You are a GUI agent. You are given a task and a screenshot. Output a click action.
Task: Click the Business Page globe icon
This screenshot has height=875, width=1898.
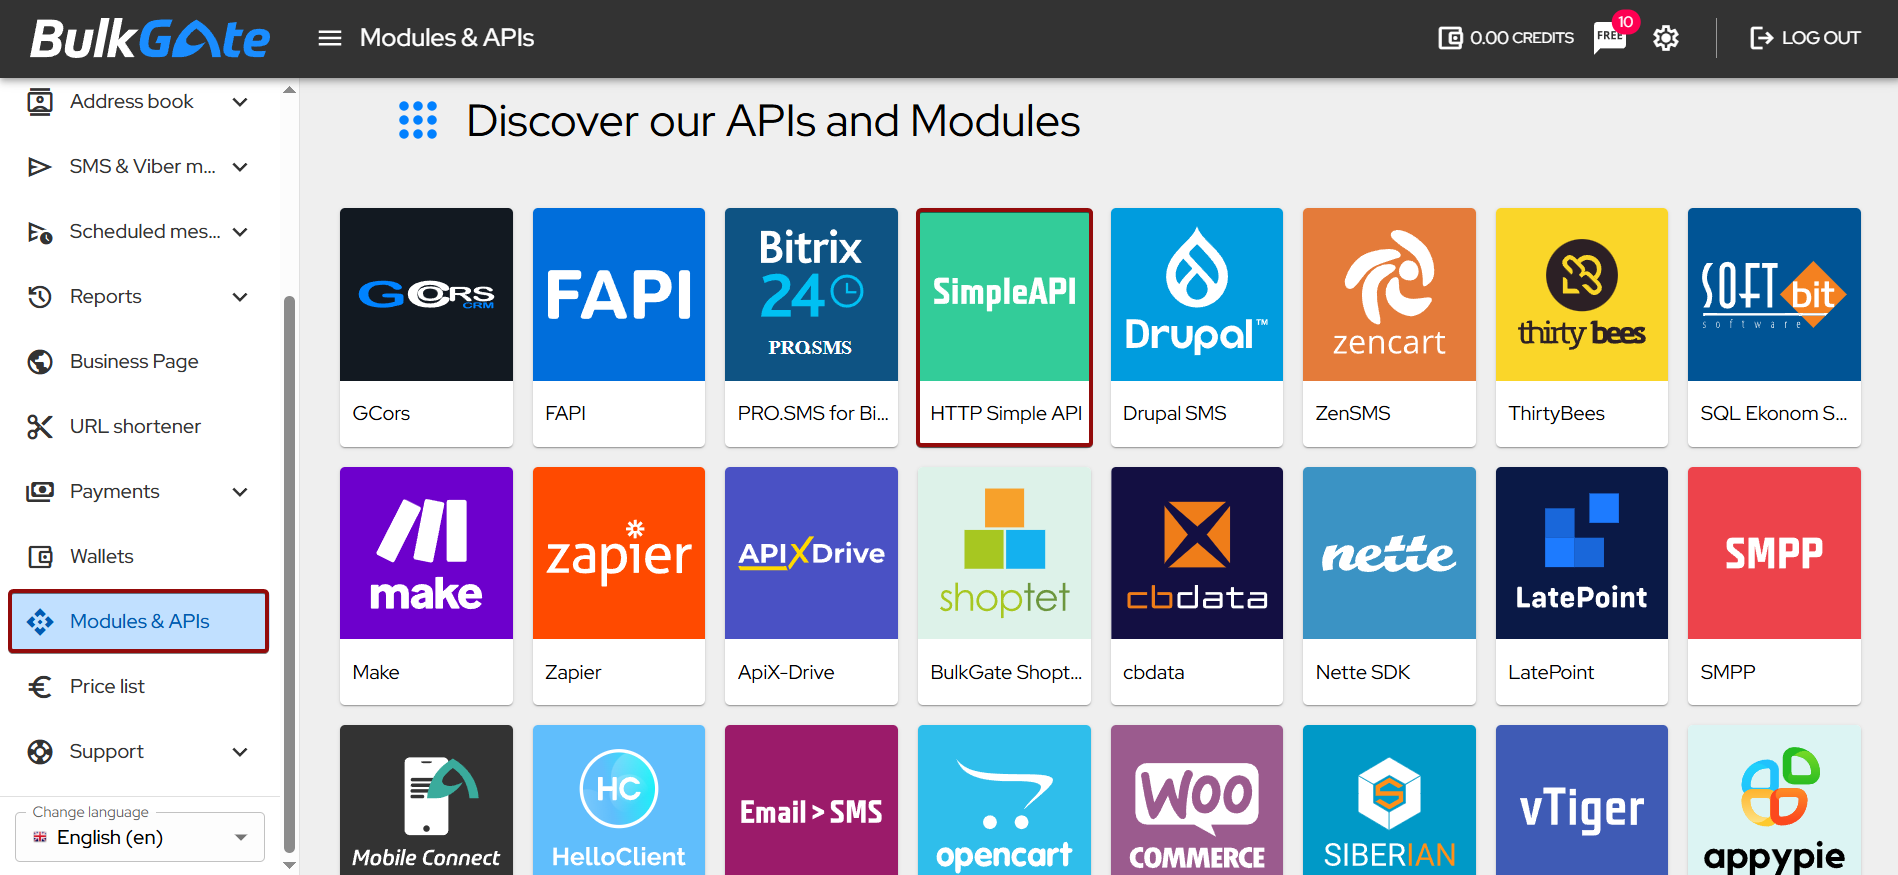[40, 362]
